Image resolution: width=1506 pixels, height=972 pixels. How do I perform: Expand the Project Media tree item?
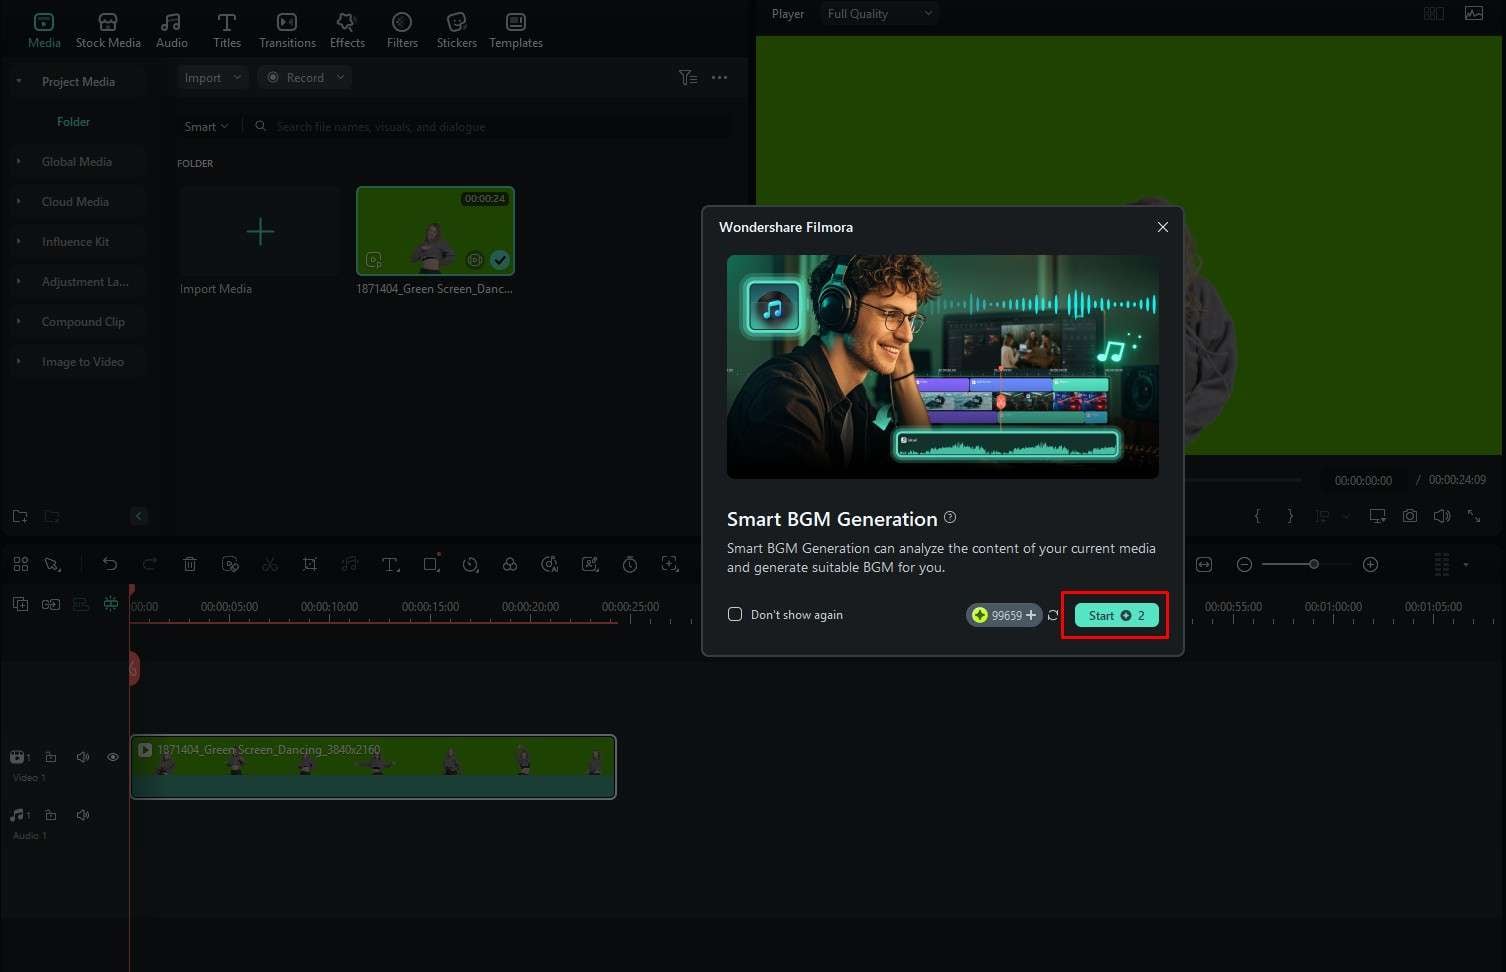[19, 81]
